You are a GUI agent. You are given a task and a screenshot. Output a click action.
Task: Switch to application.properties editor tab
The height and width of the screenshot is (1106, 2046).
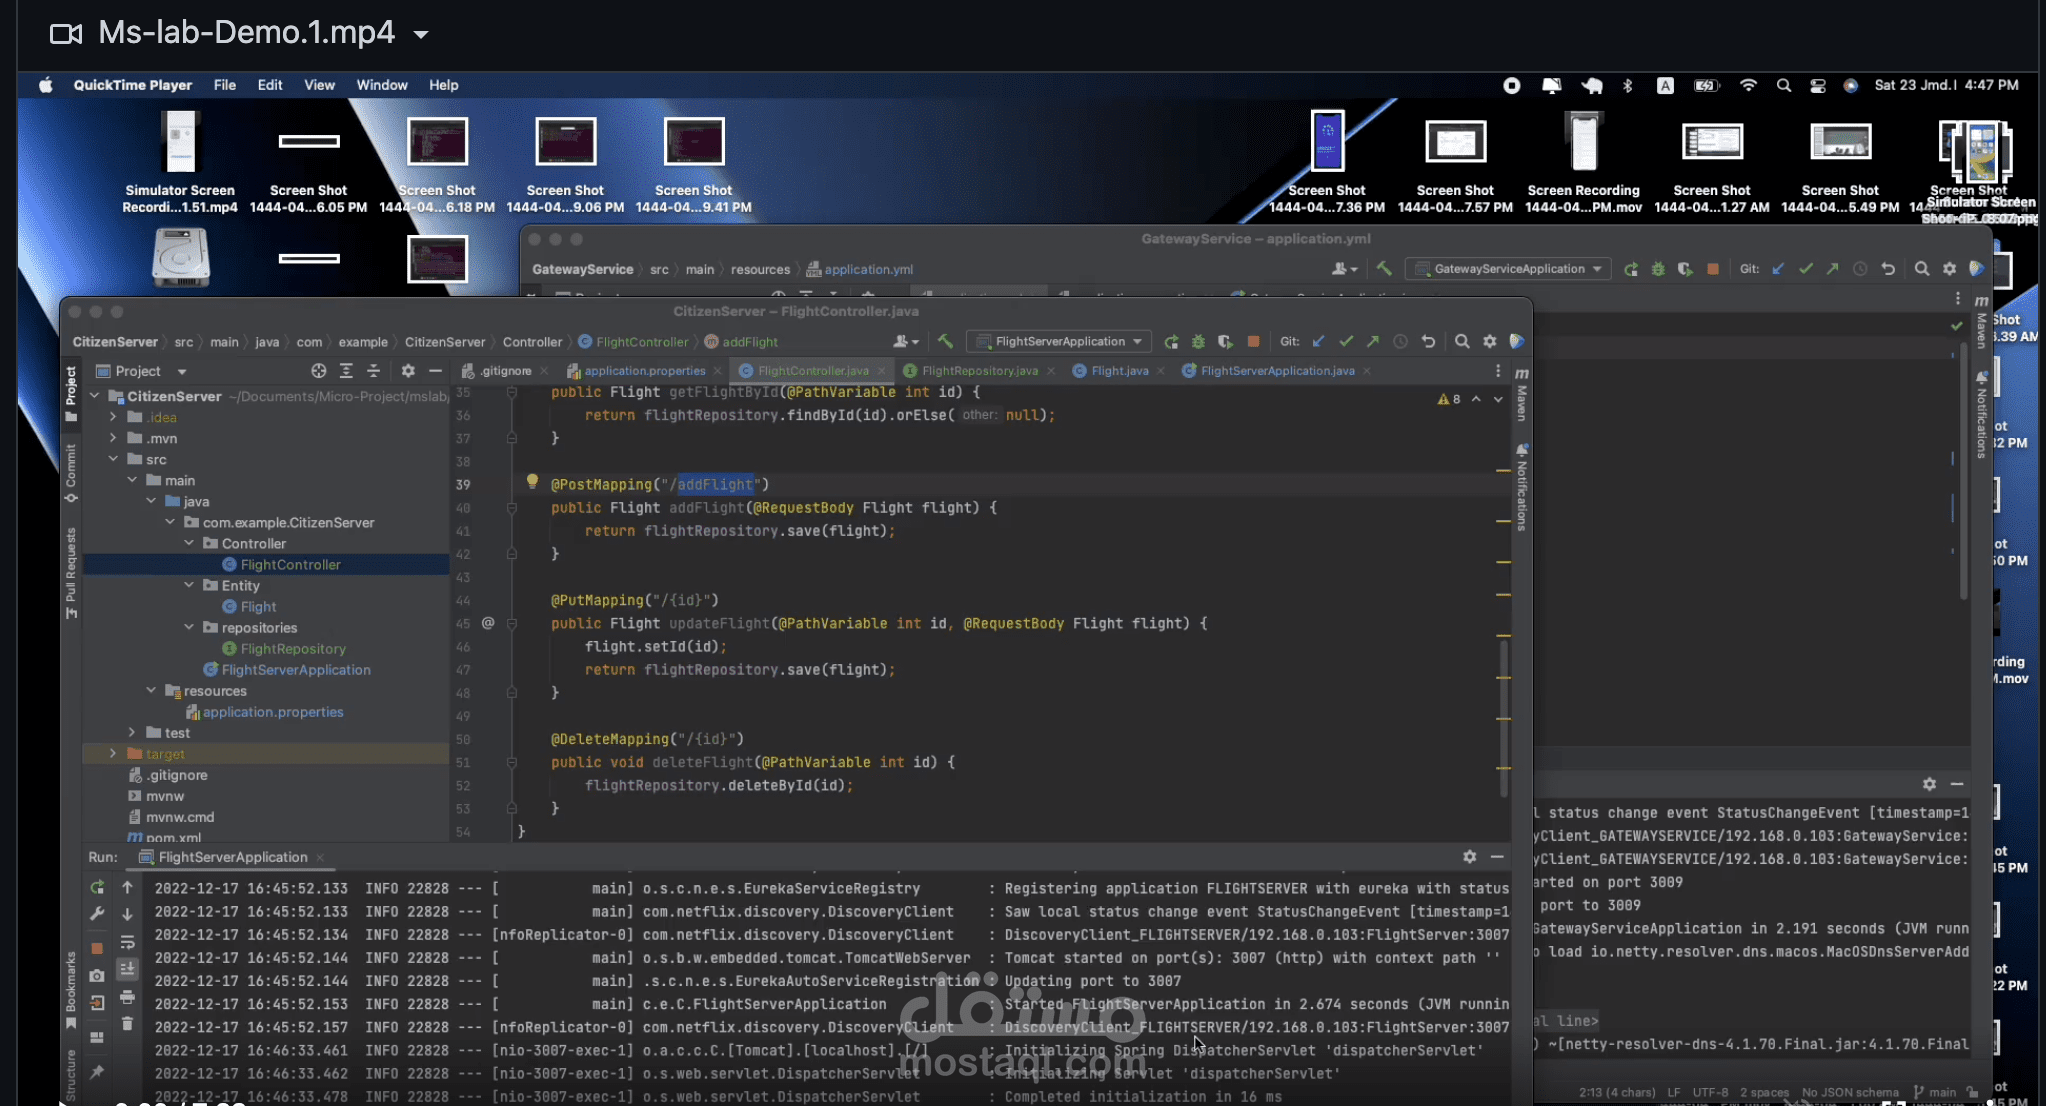pyautogui.click(x=644, y=370)
